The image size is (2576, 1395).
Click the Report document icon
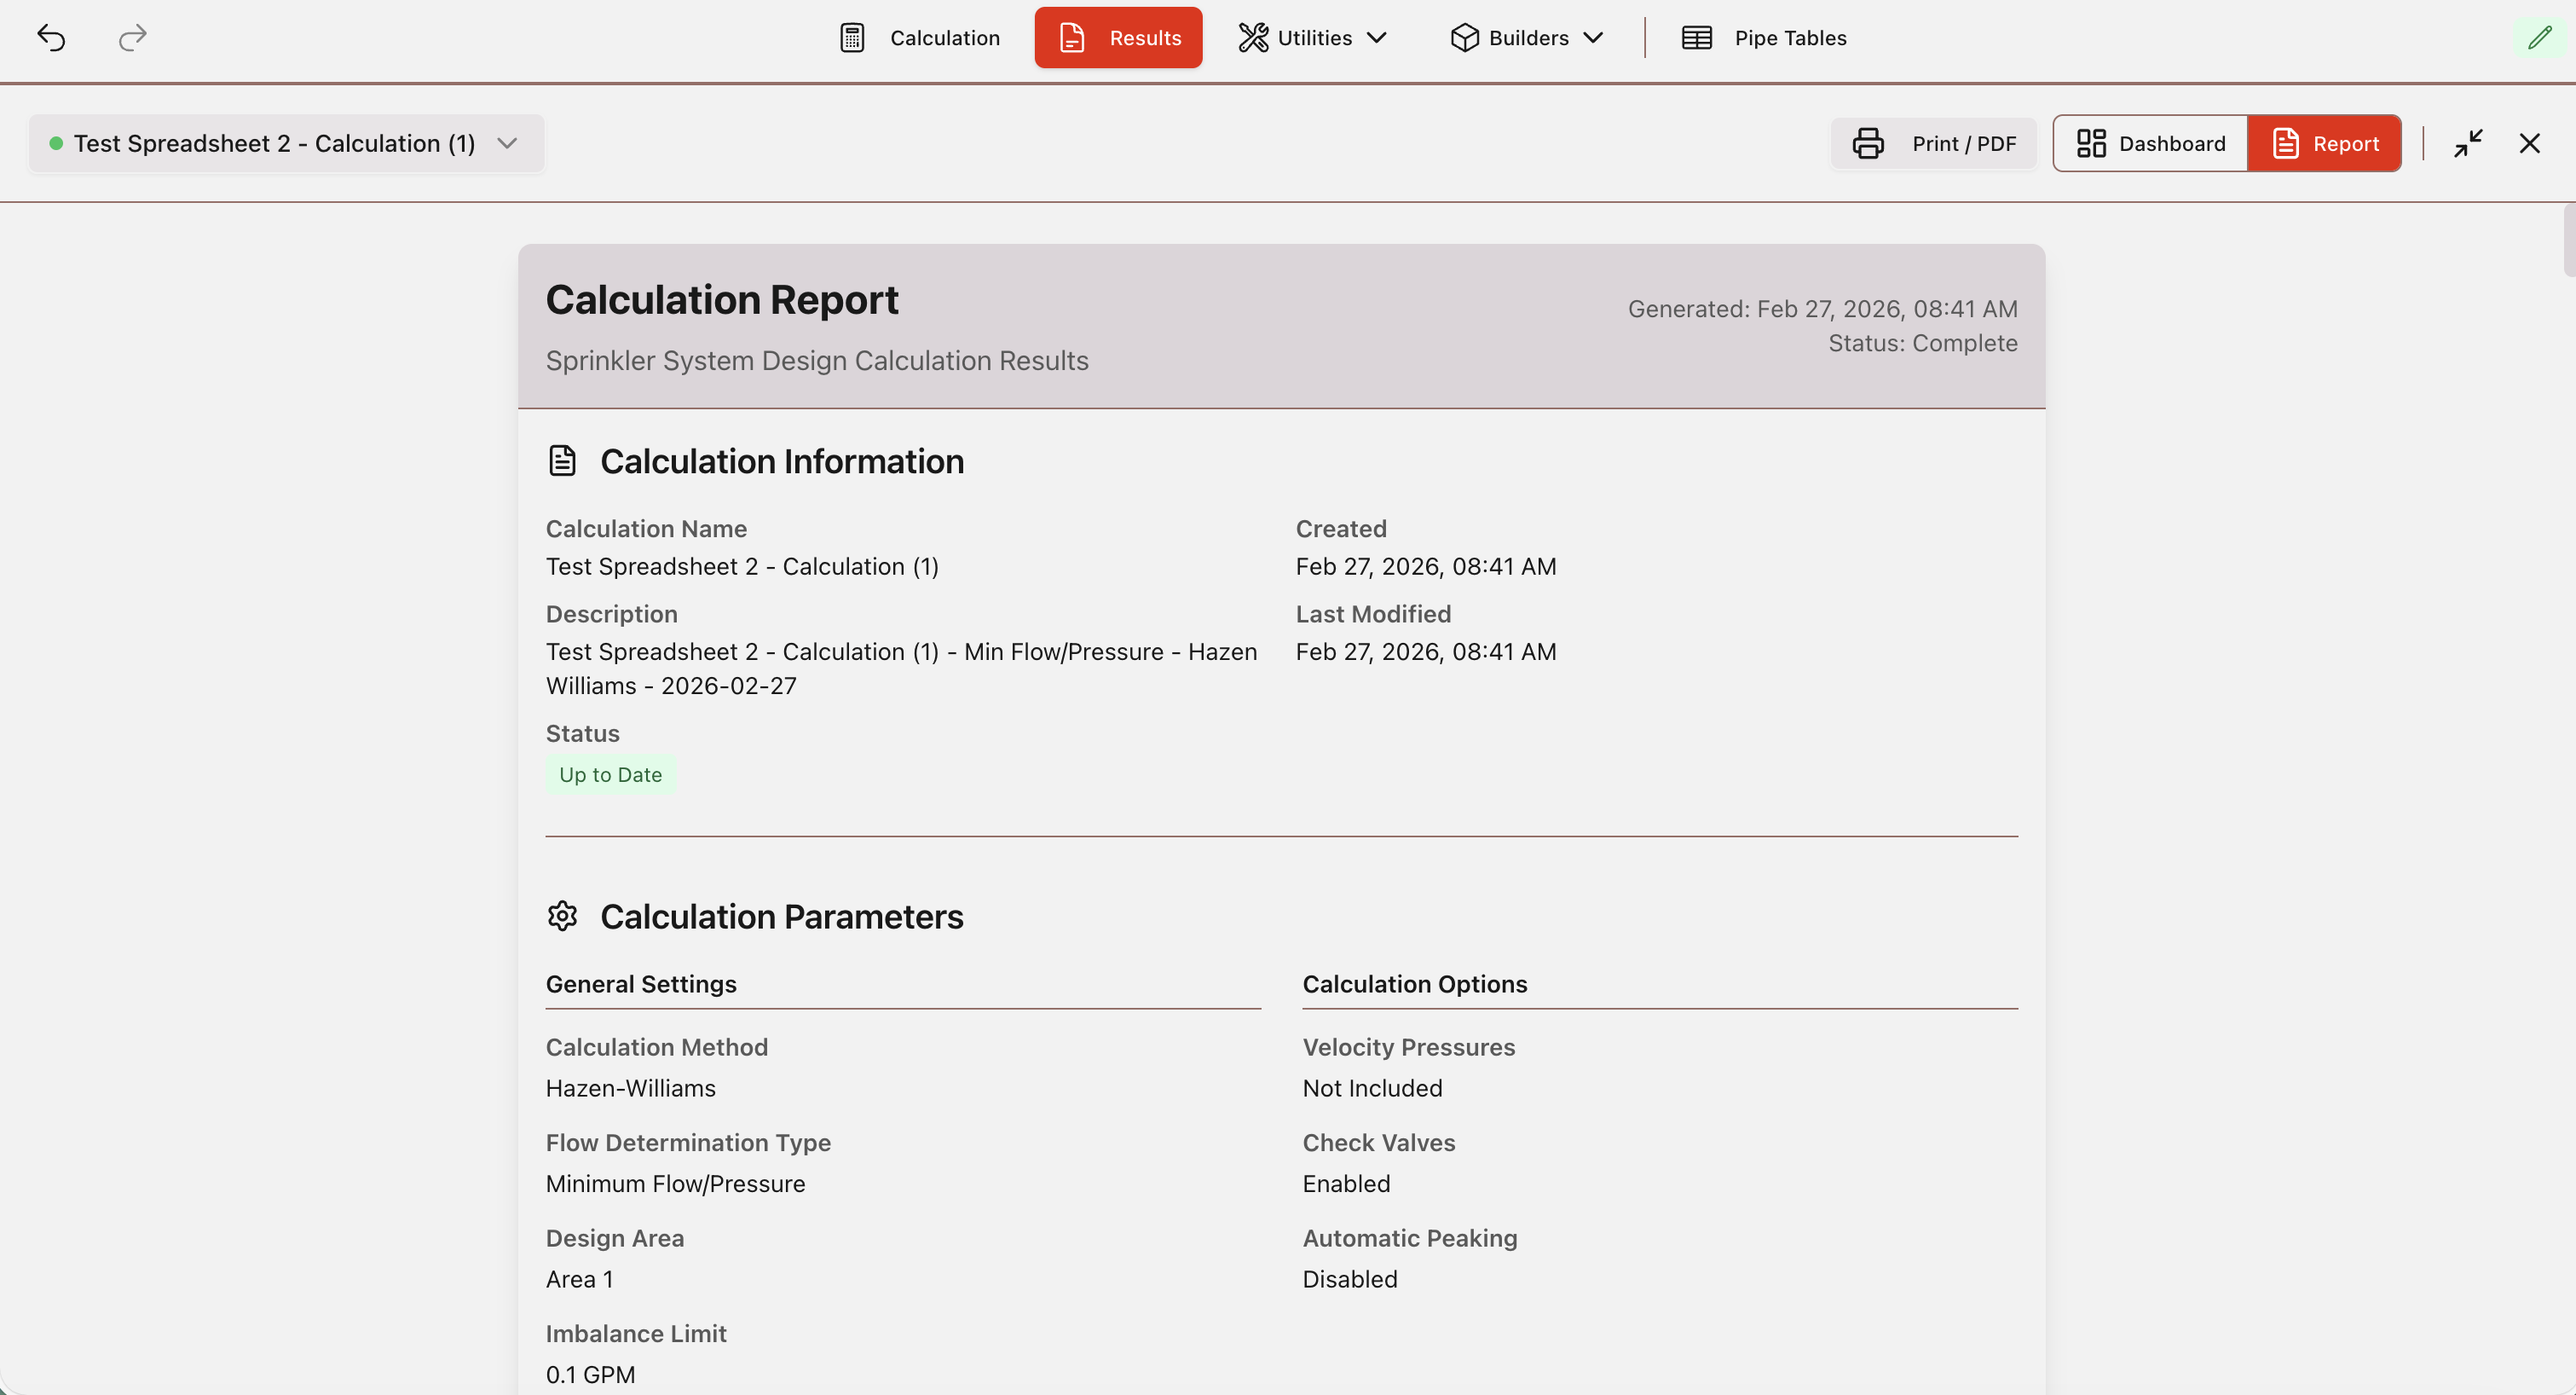[x=2285, y=143]
